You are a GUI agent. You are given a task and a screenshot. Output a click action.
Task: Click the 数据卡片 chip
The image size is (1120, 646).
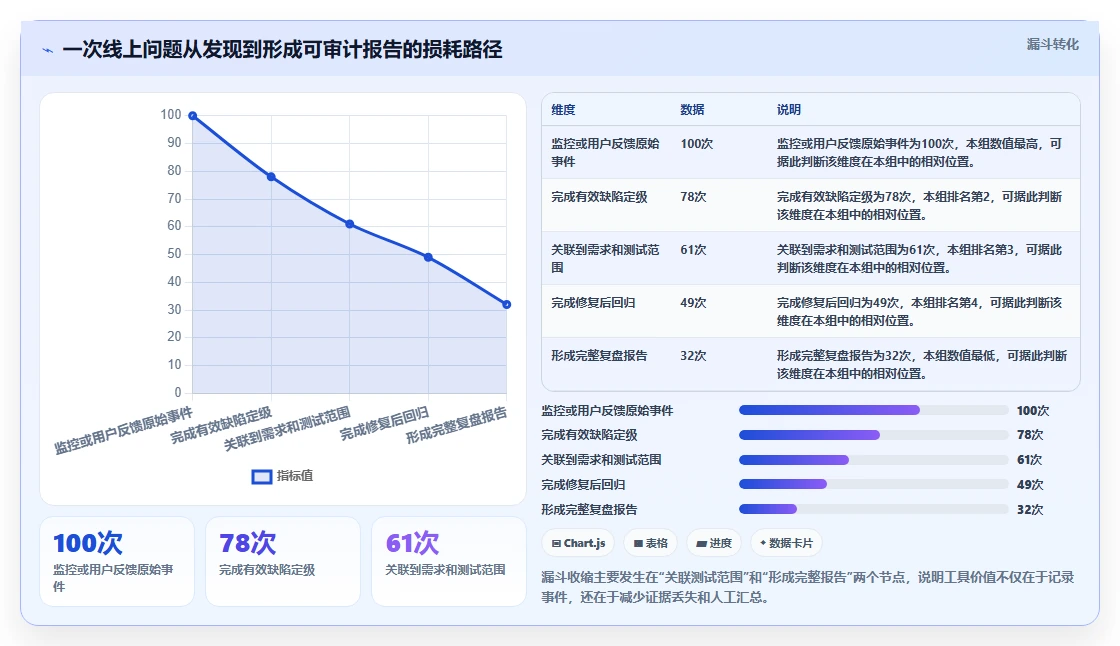point(786,543)
